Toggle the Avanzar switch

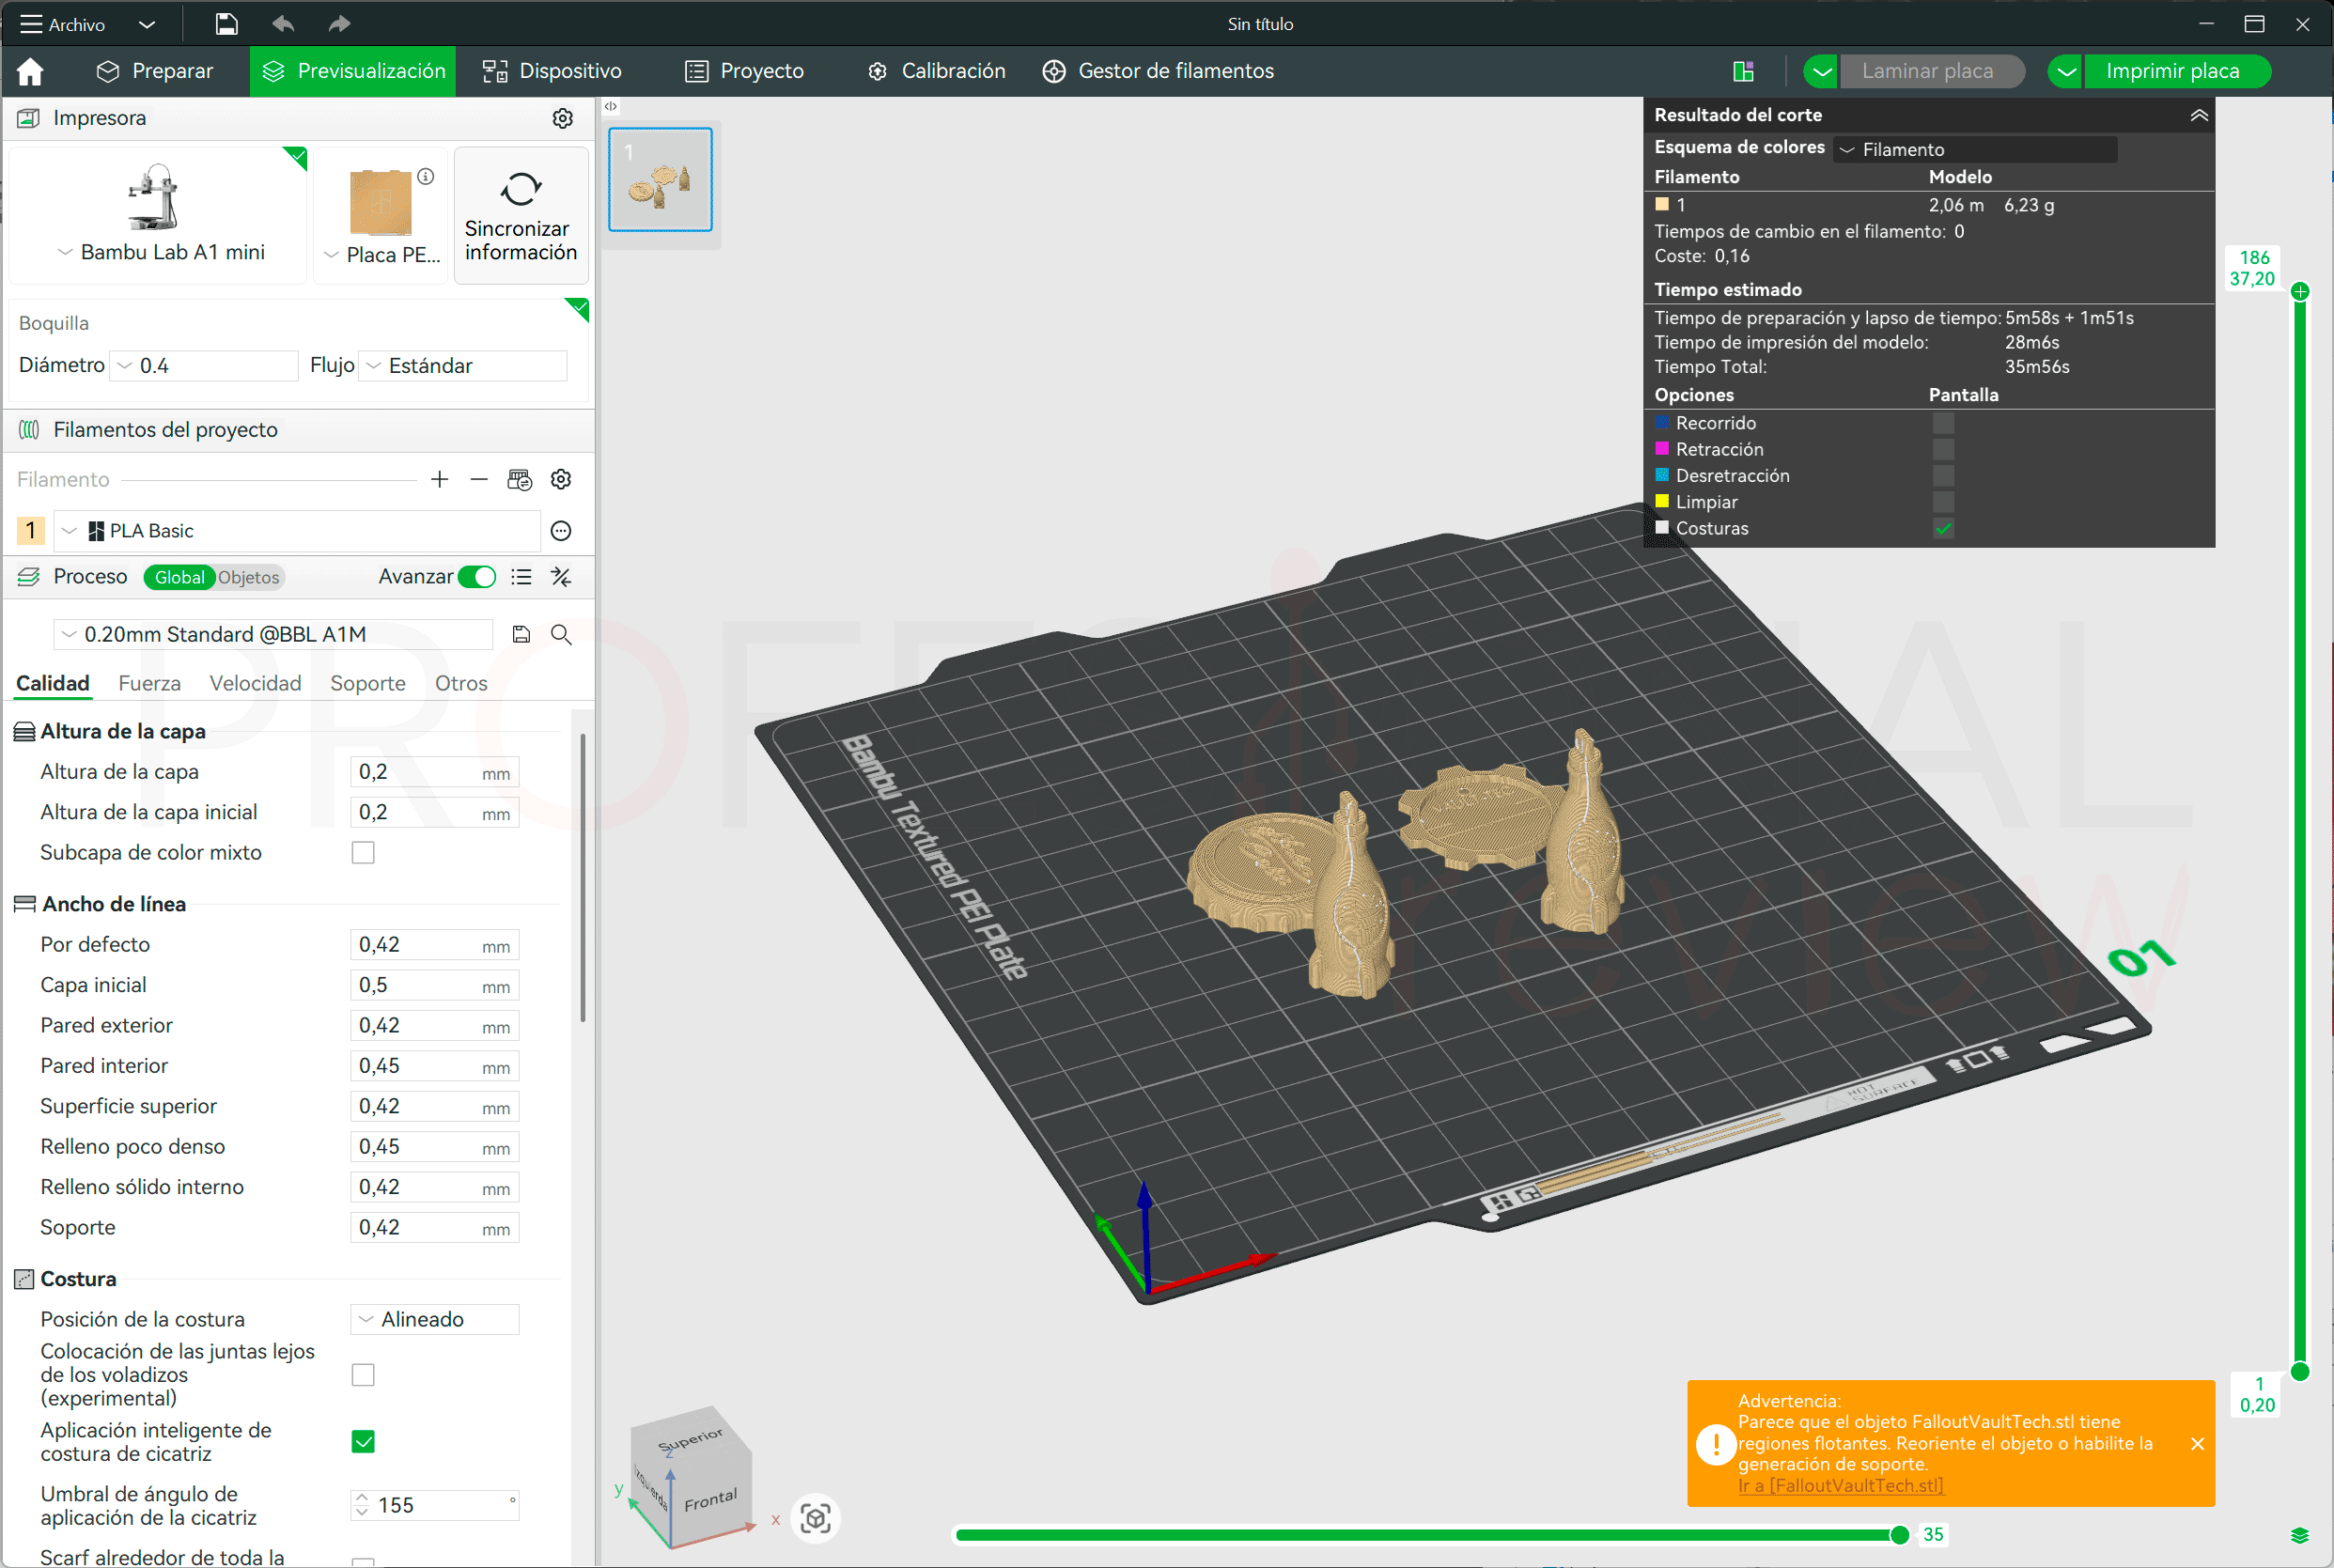tap(477, 577)
